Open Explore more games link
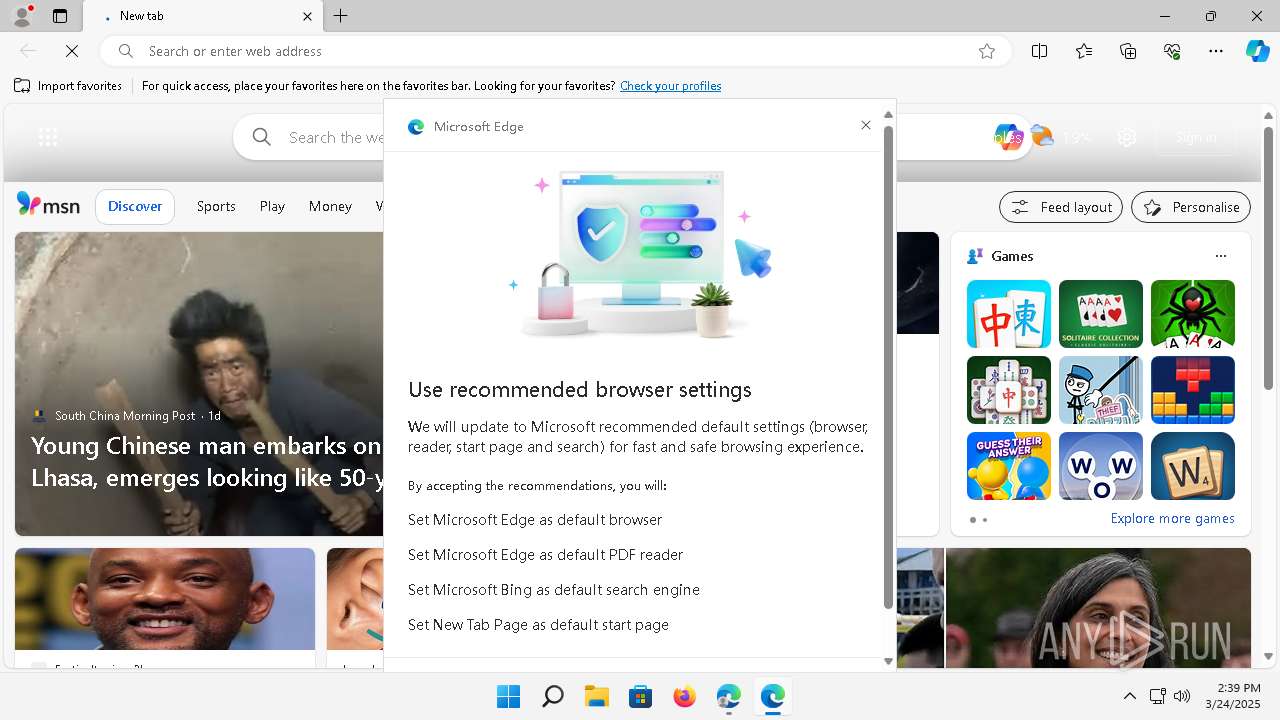 tap(1172, 518)
